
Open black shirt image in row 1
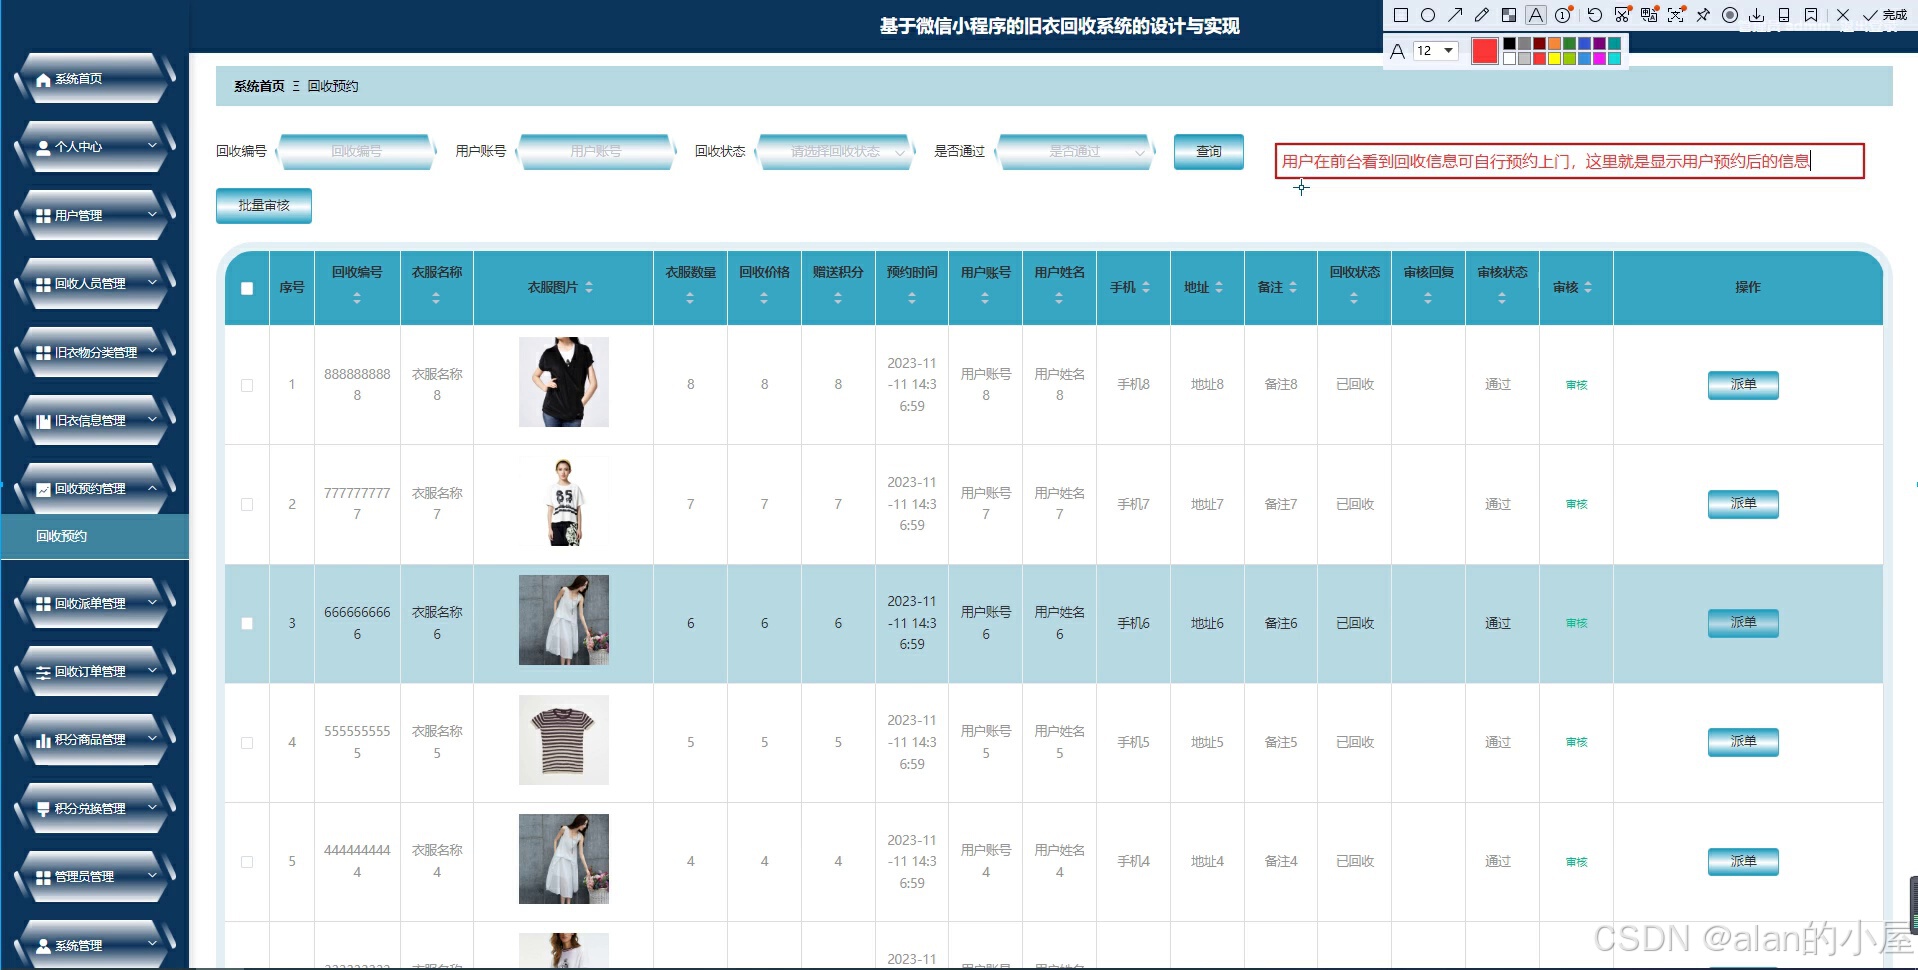point(564,382)
